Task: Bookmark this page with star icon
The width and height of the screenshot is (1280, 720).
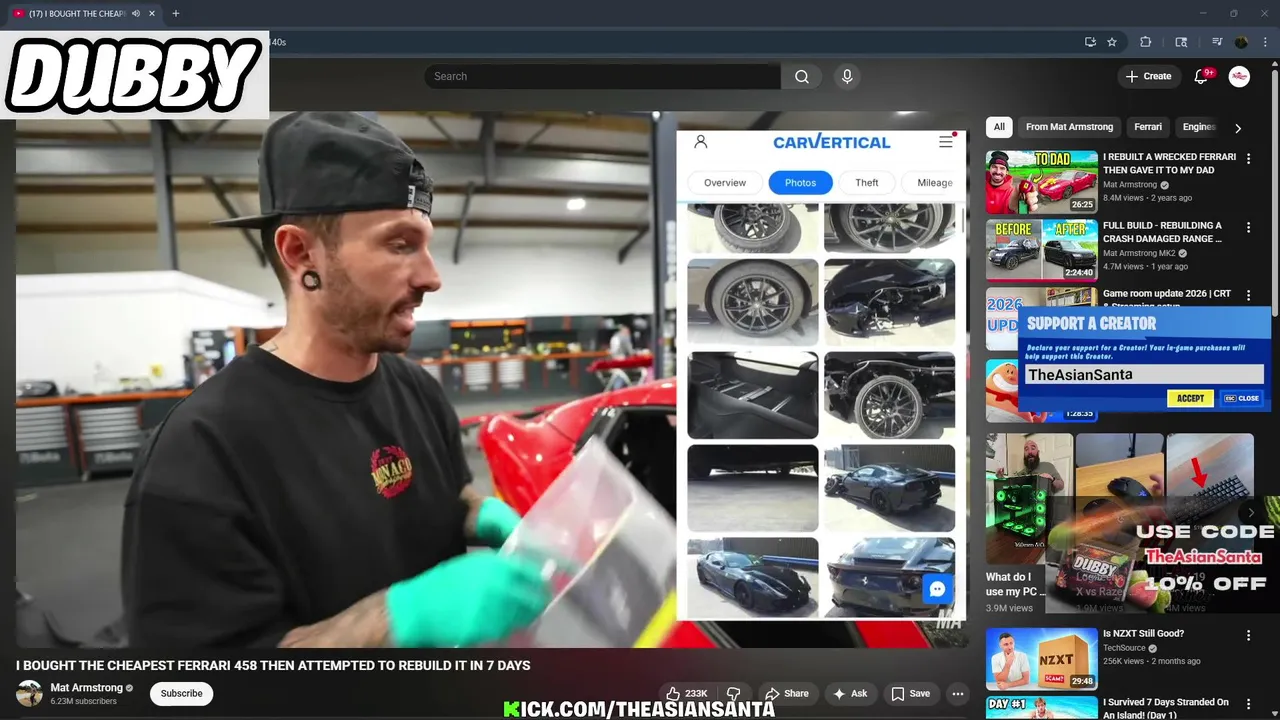Action: coord(1112,42)
